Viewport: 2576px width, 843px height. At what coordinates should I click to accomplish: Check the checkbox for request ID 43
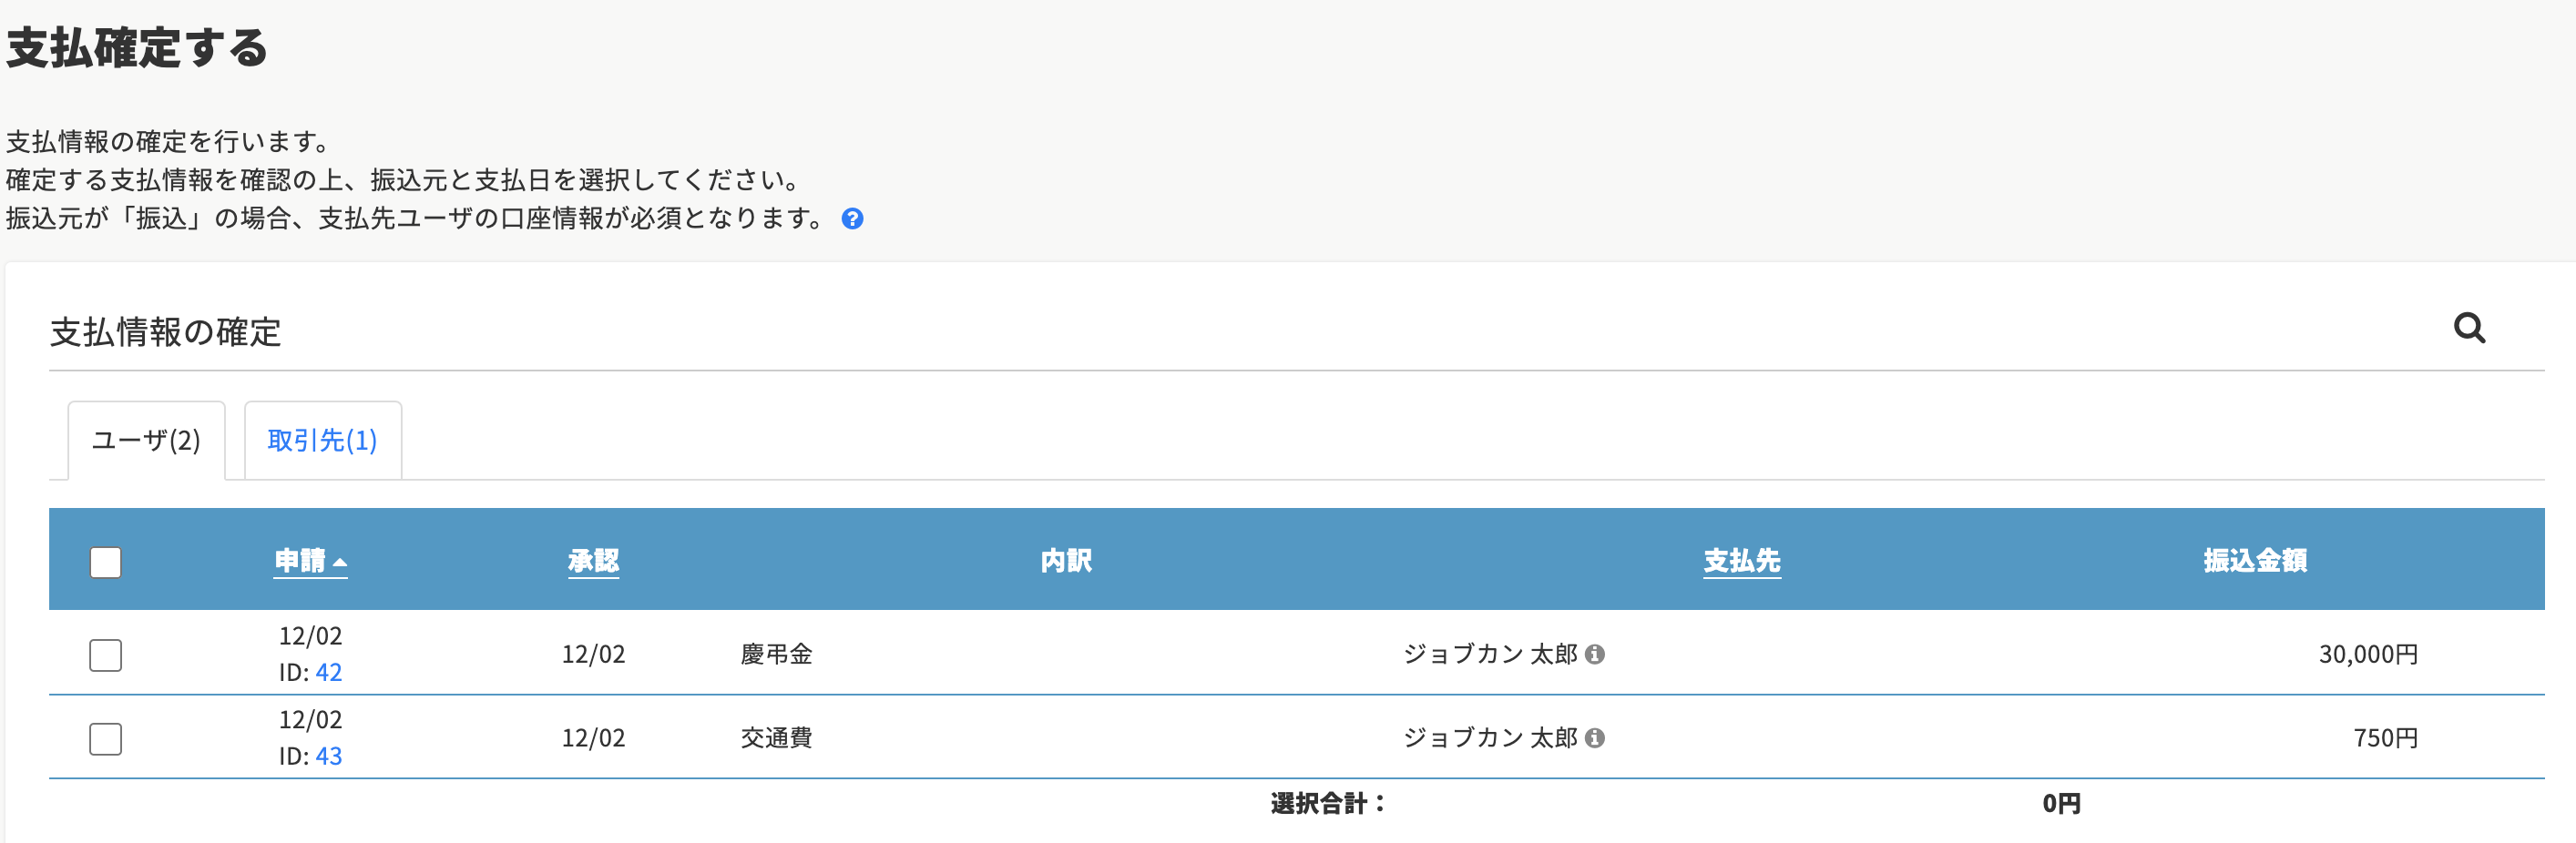(105, 739)
